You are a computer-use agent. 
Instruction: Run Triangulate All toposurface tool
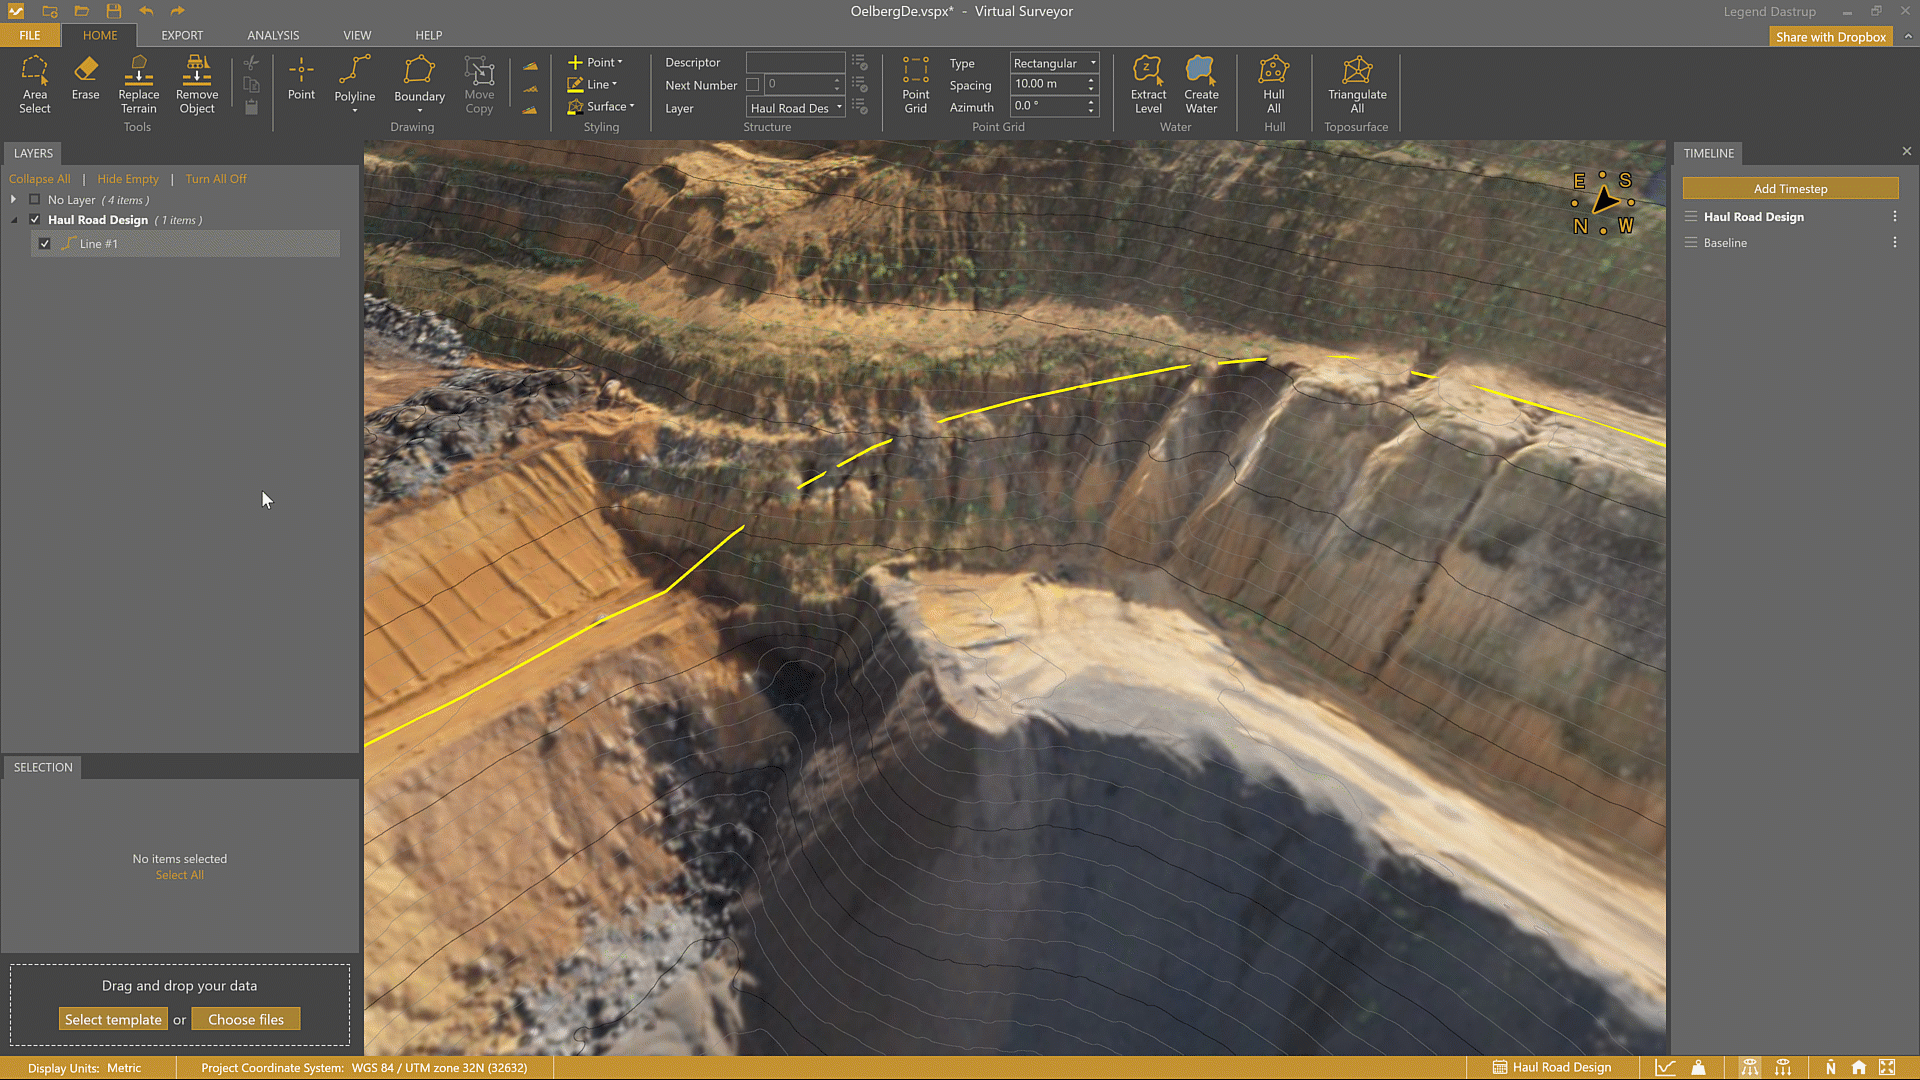pyautogui.click(x=1356, y=84)
